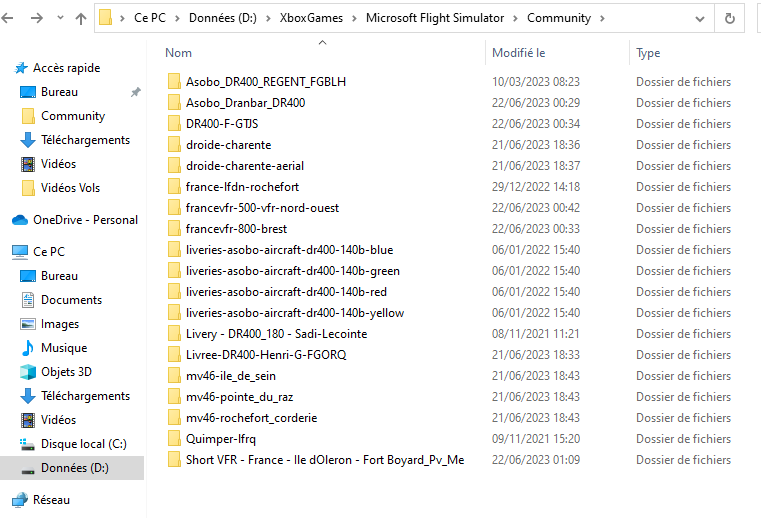Sort by Type column header
Image resolution: width=761 pixels, height=518 pixels.
(648, 52)
